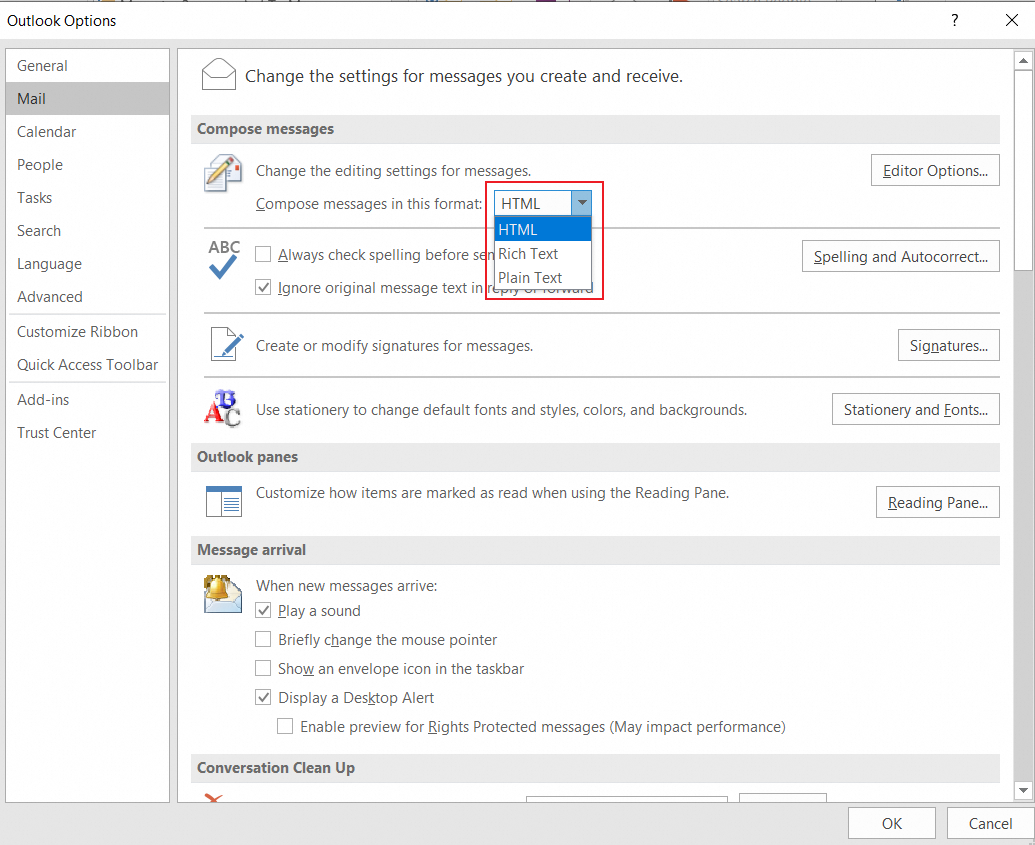Click the vertical scrollbar thumb

click(1023, 170)
